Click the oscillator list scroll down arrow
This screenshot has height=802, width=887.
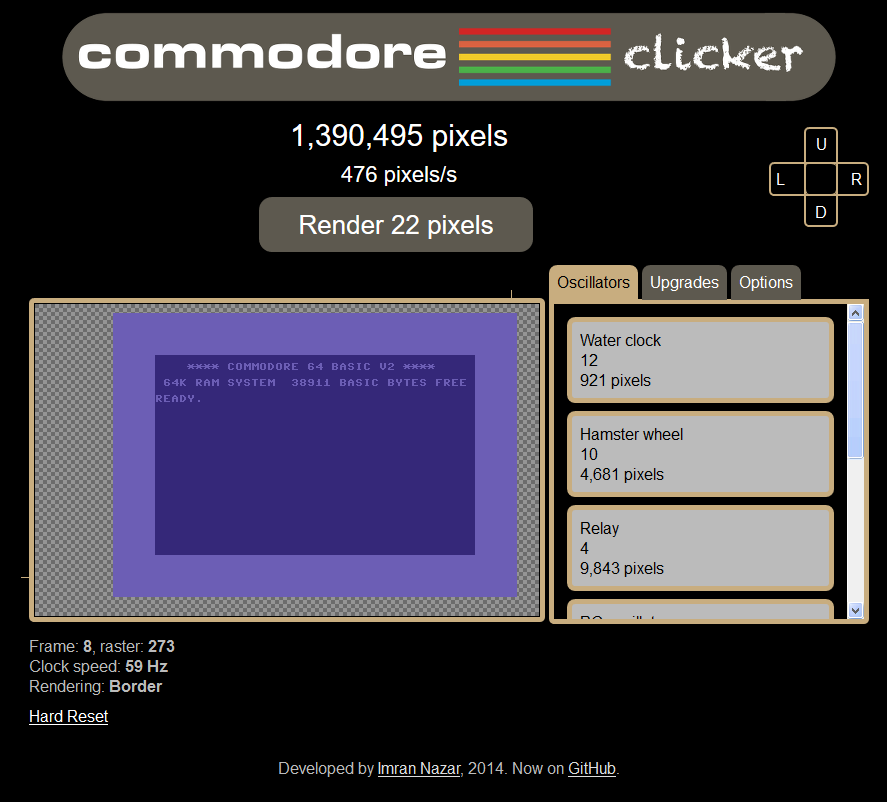[855, 610]
